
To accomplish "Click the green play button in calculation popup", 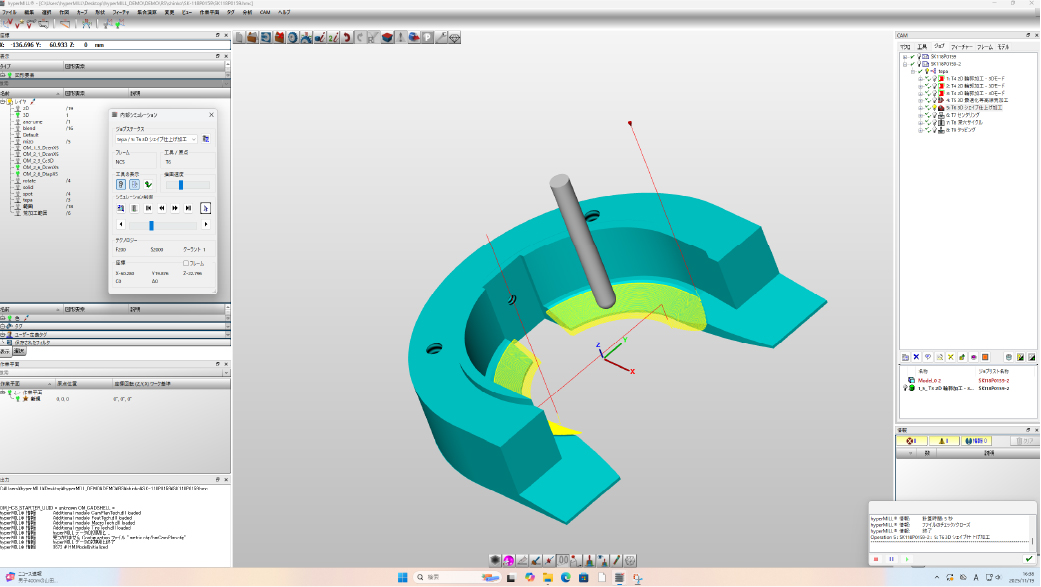I will pos(907,559).
